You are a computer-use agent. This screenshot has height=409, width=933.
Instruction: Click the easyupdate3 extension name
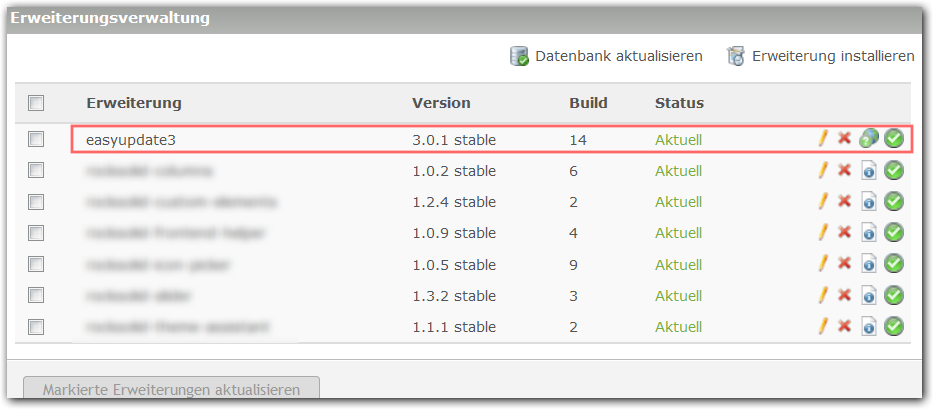[x=131, y=139]
